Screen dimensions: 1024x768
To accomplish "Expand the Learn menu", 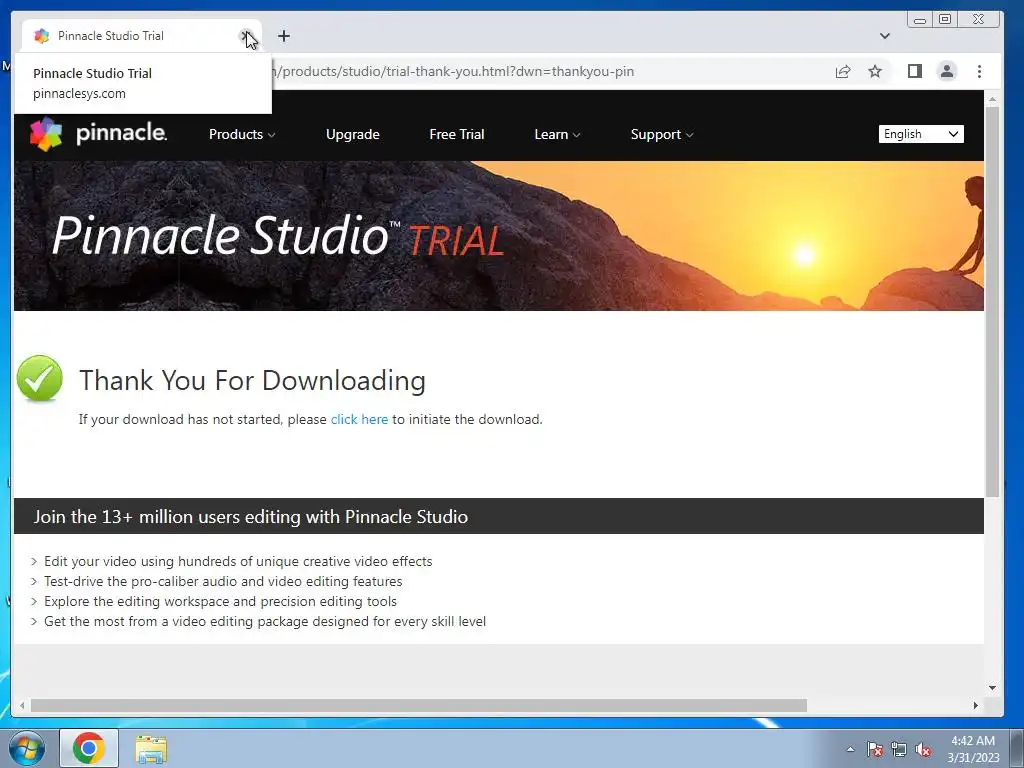I will pyautogui.click(x=557, y=135).
